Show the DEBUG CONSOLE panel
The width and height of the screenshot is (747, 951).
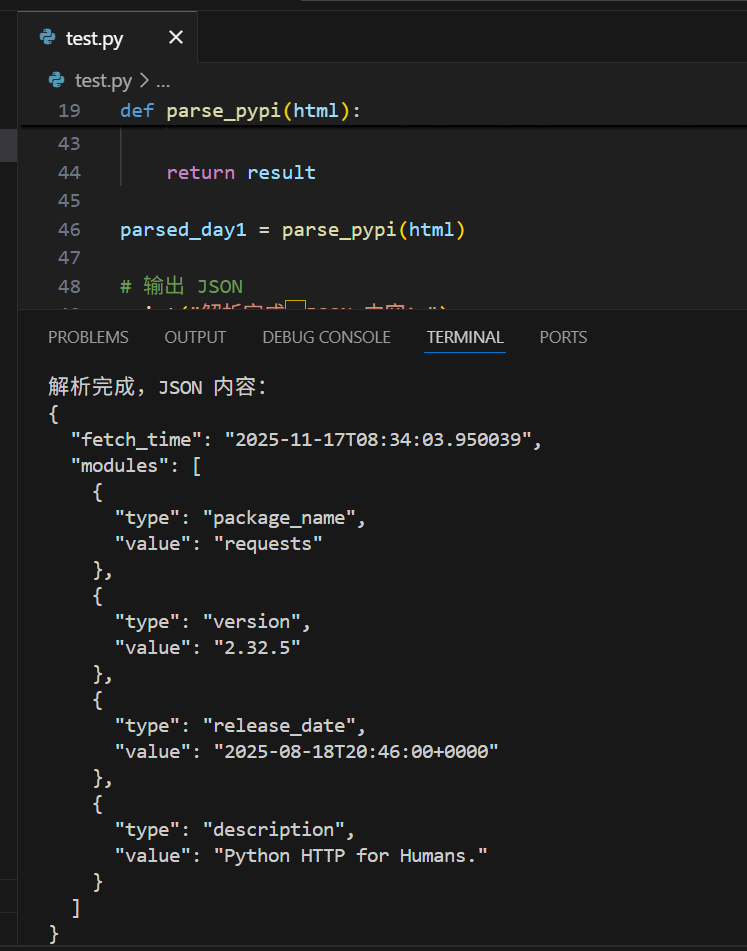[326, 337]
